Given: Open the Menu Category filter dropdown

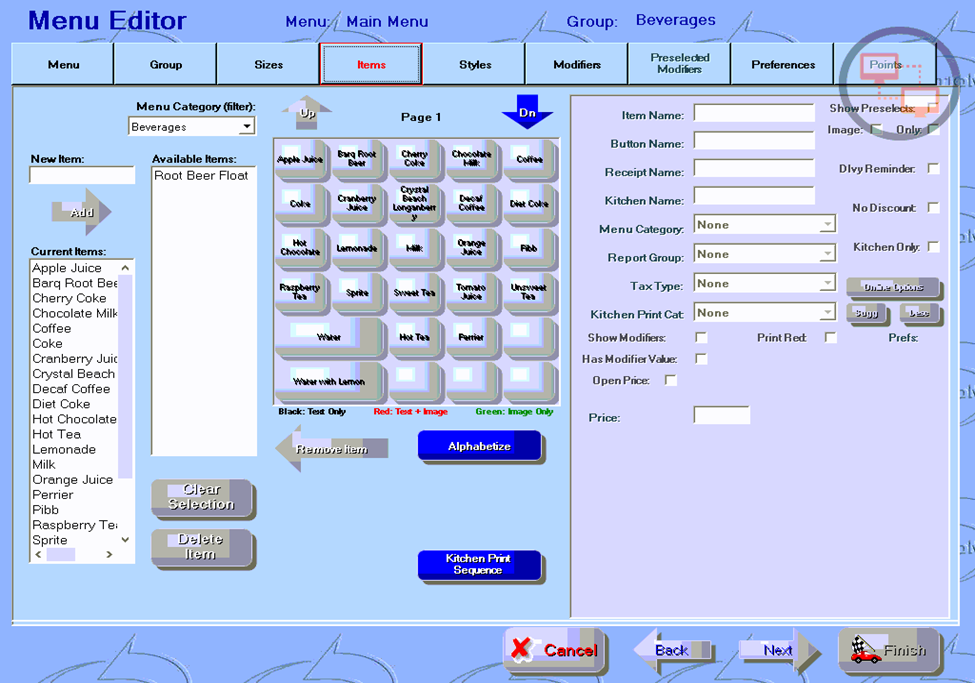Looking at the screenshot, I should [247, 126].
